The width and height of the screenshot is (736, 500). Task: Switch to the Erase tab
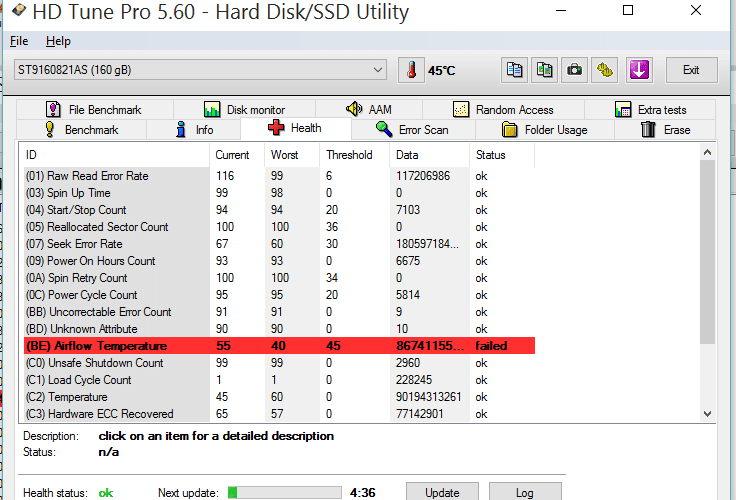coord(666,130)
